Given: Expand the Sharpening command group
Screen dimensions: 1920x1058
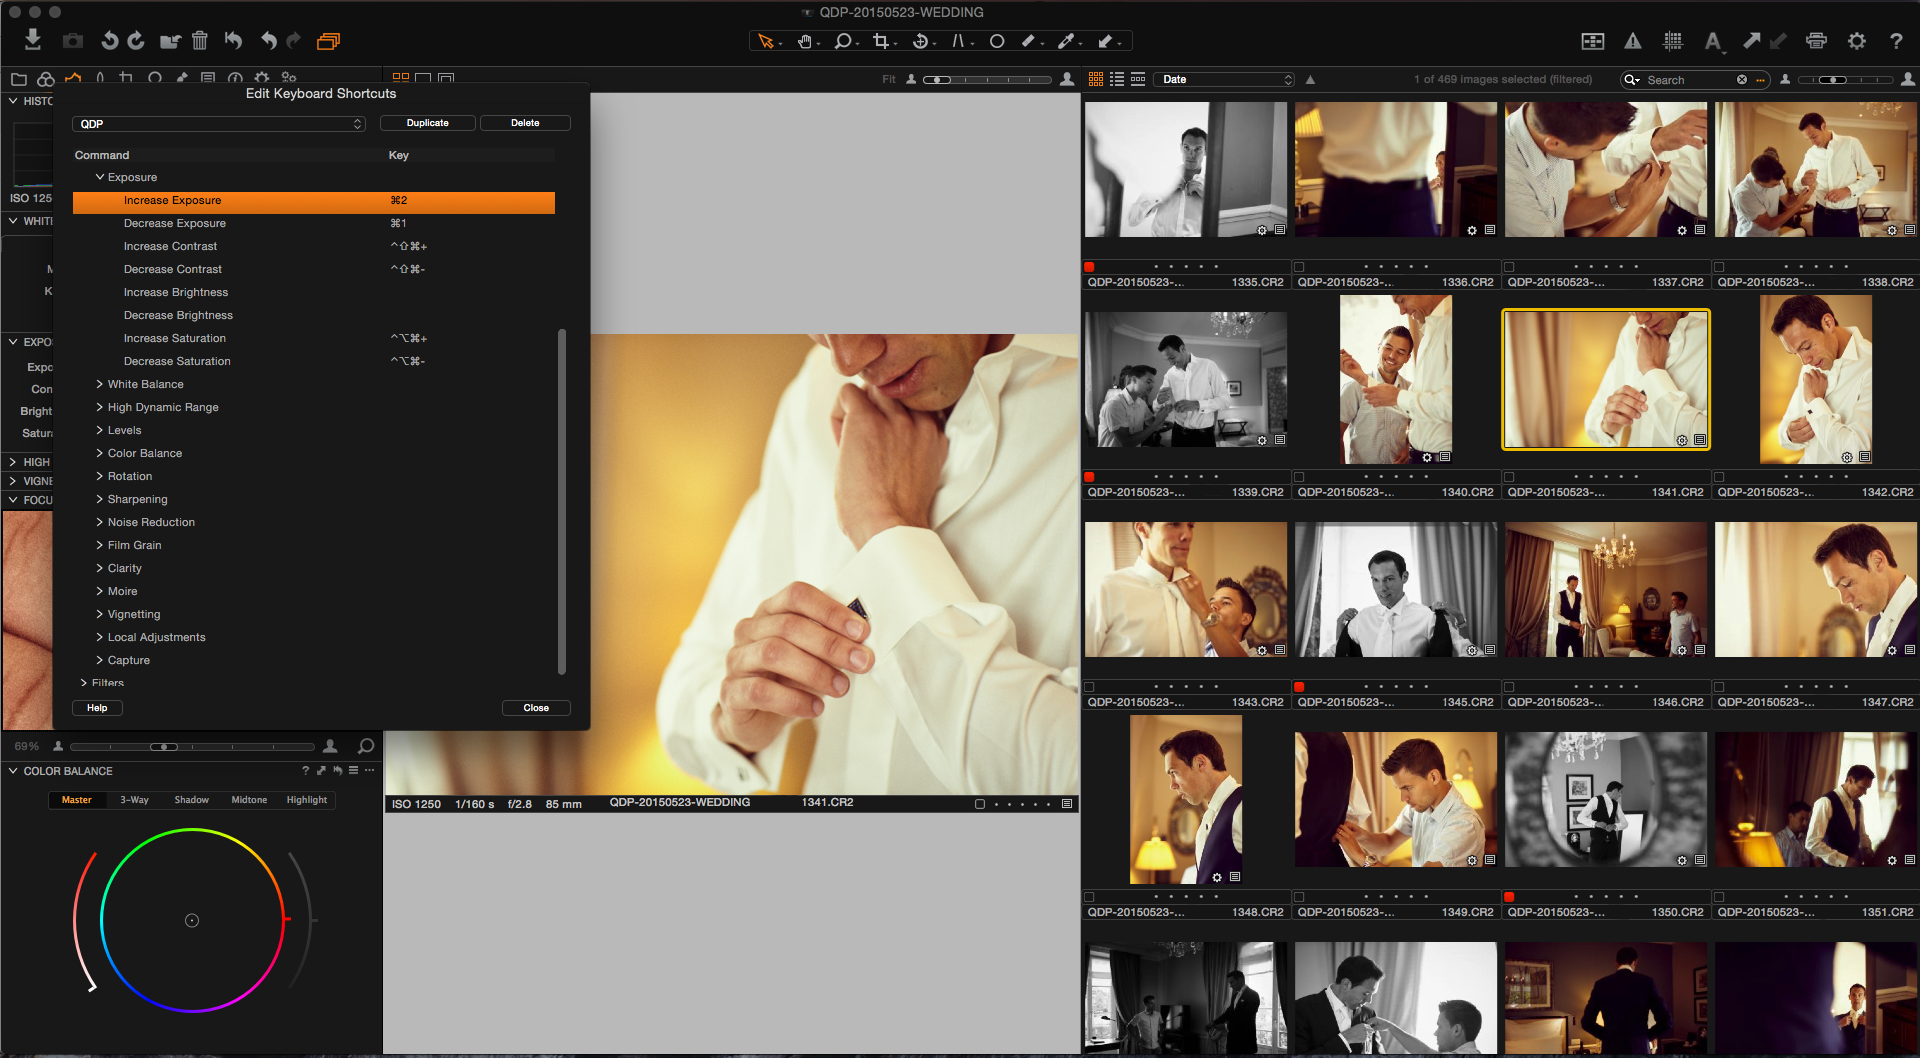Looking at the screenshot, I should [x=100, y=499].
